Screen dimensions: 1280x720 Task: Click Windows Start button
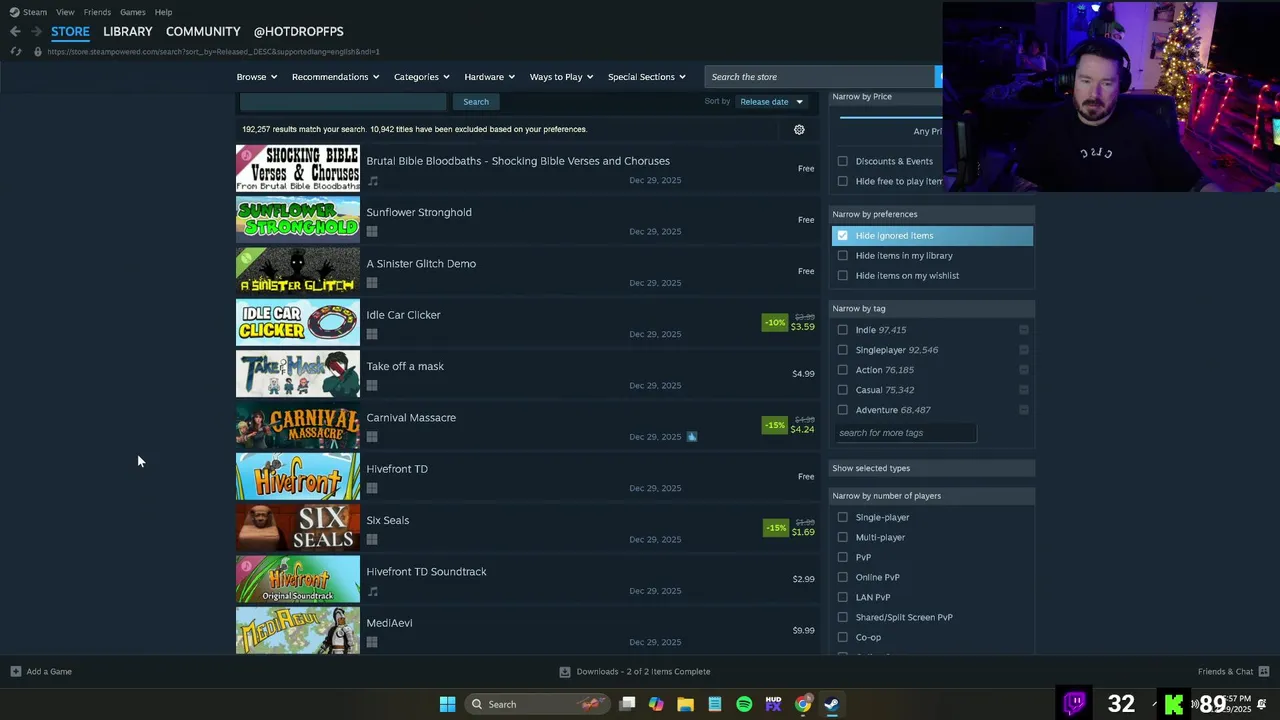tap(447, 704)
